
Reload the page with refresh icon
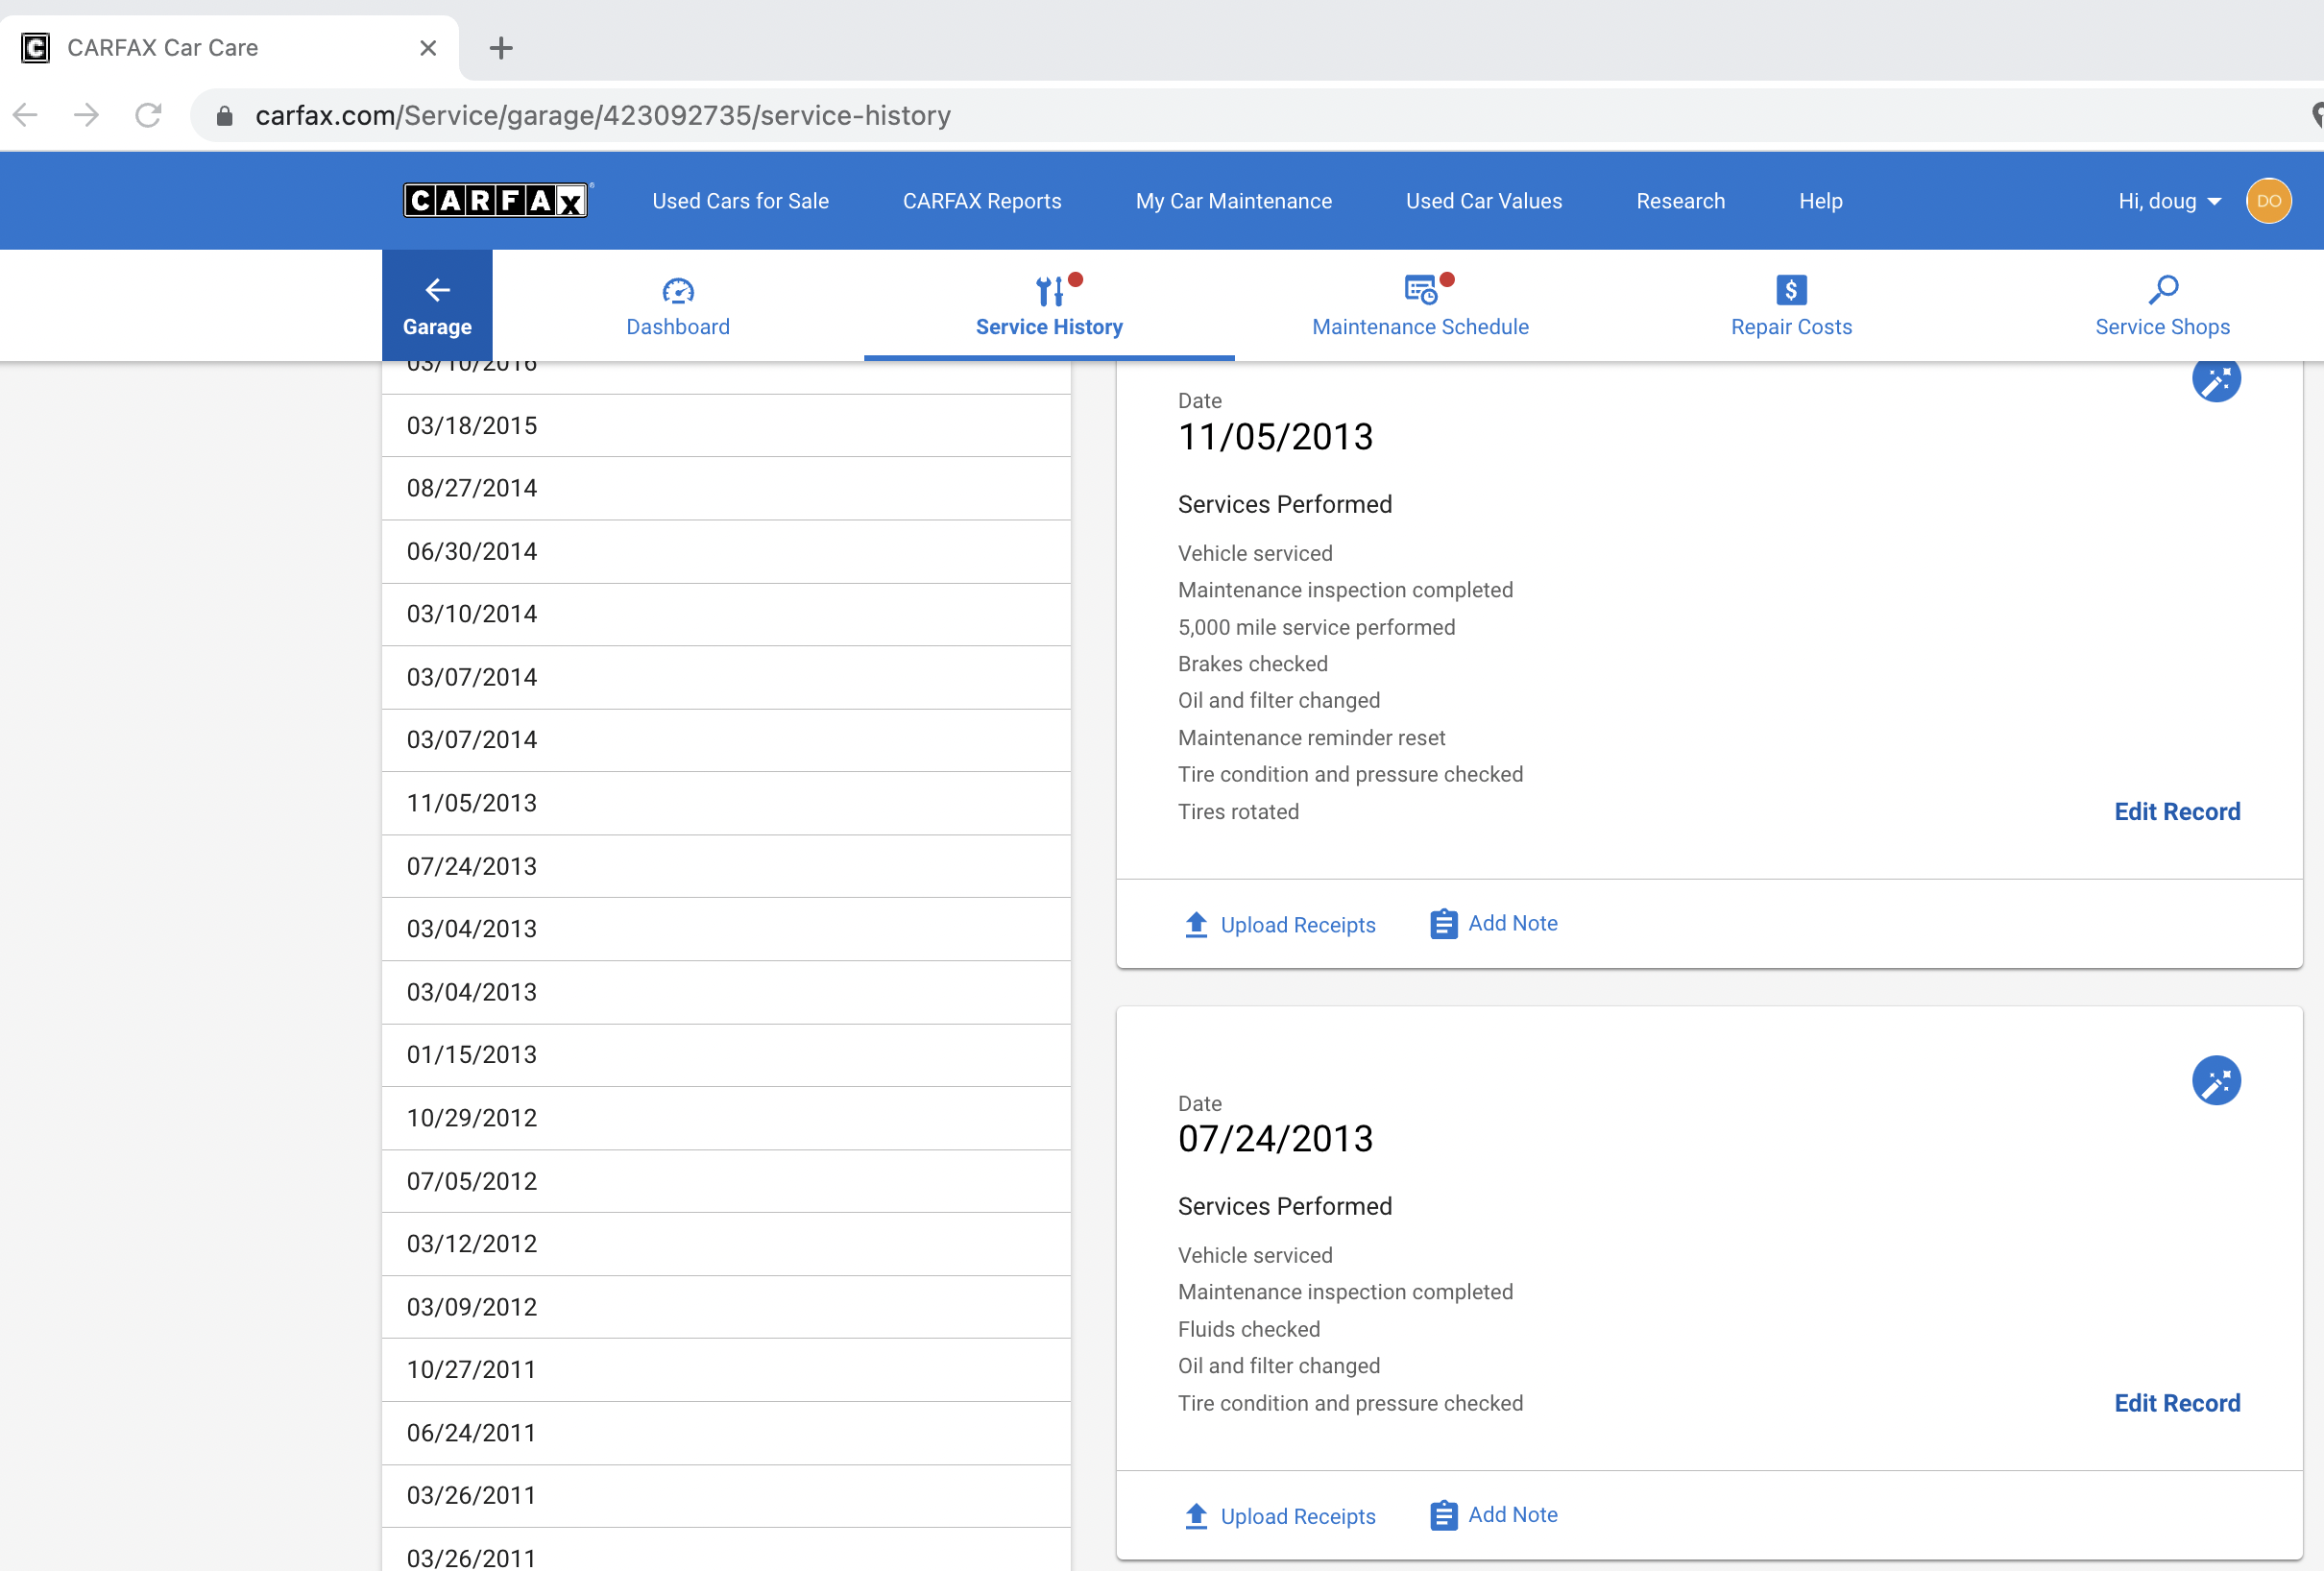[x=148, y=115]
